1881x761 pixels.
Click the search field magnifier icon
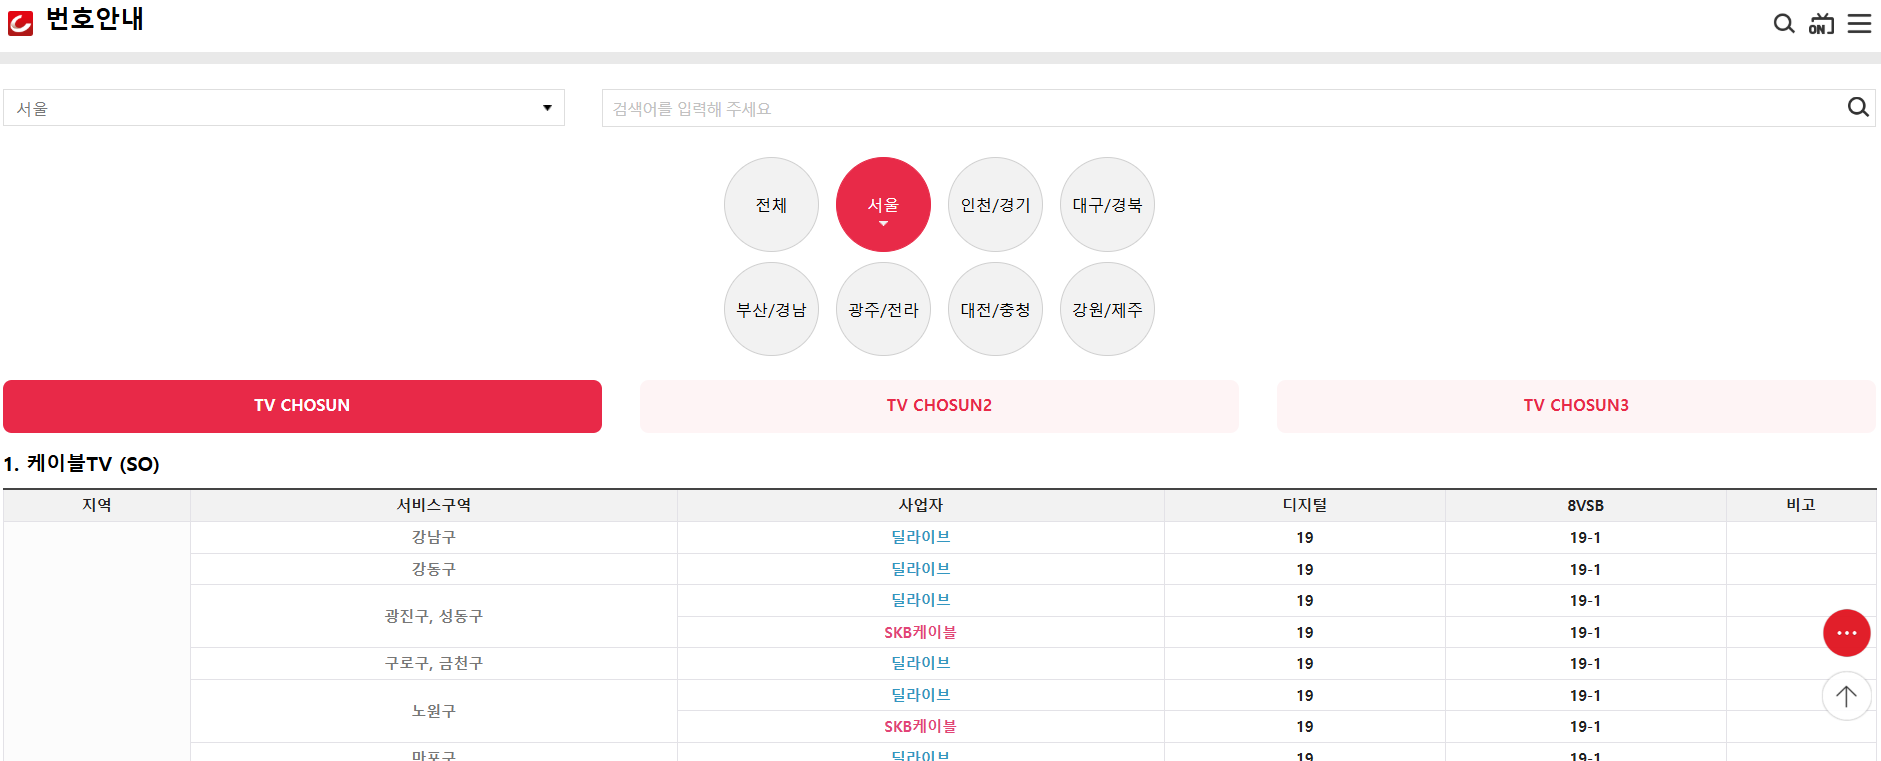(x=1858, y=107)
